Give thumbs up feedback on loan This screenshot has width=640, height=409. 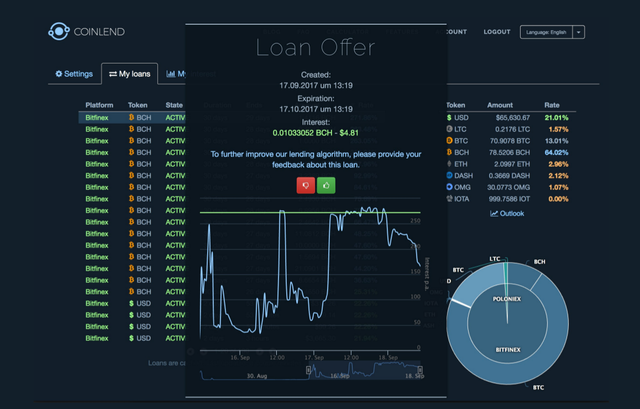tap(326, 185)
